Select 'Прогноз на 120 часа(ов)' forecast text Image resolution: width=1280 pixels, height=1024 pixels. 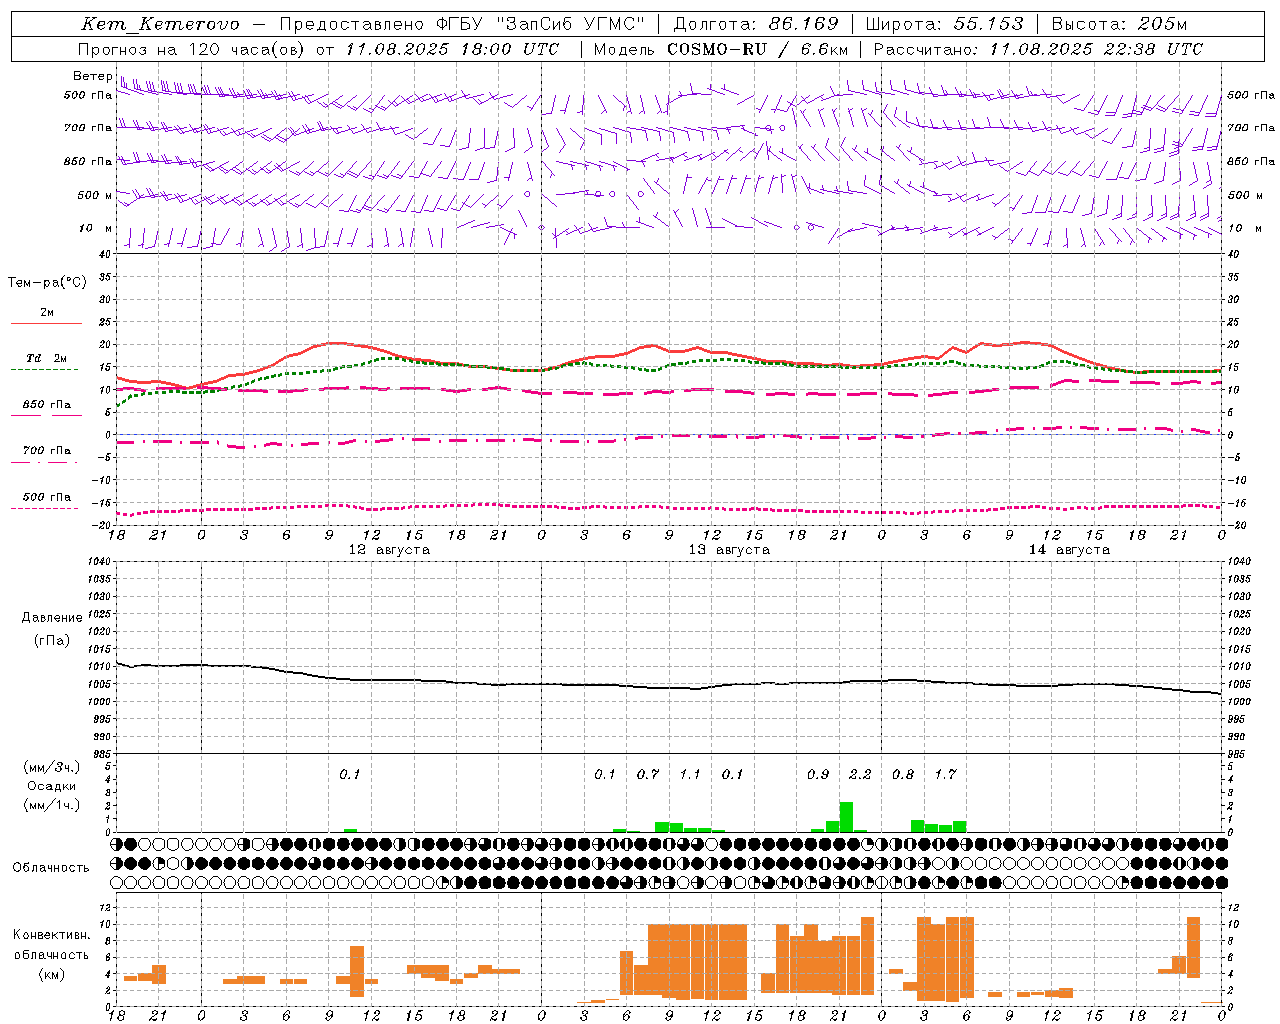click(x=192, y=49)
